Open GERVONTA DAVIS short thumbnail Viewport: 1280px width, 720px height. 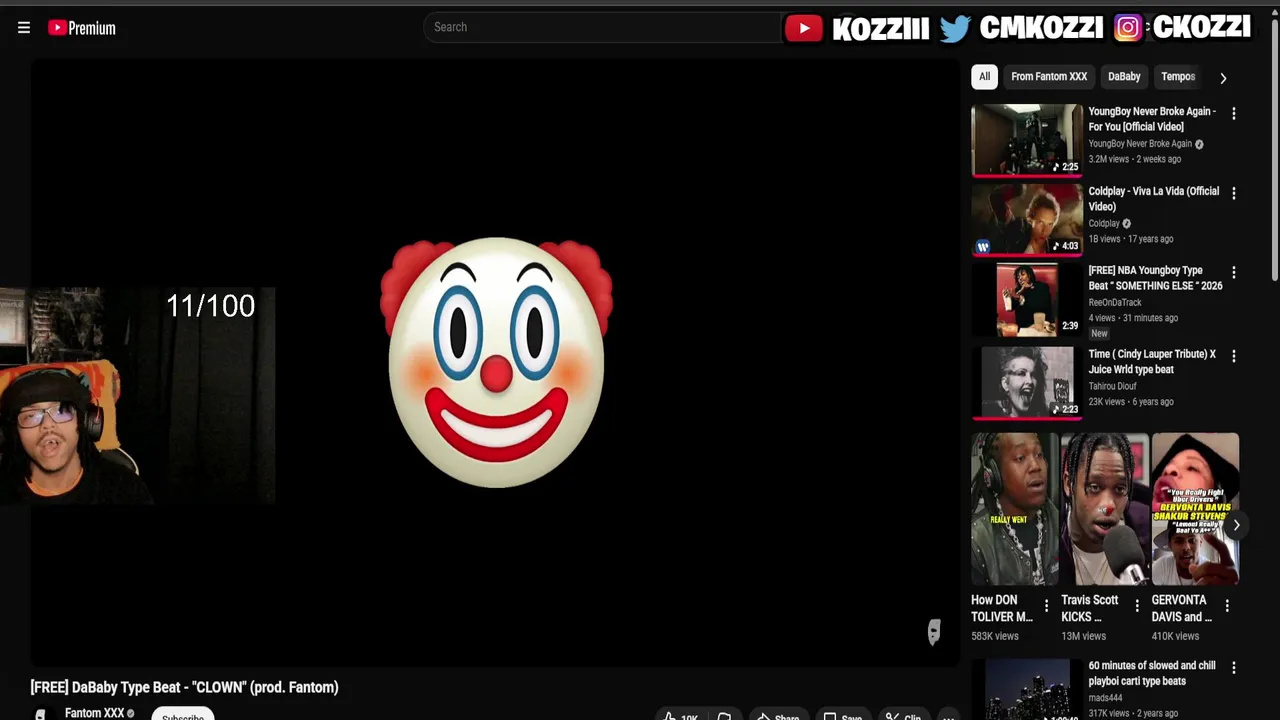1195,509
